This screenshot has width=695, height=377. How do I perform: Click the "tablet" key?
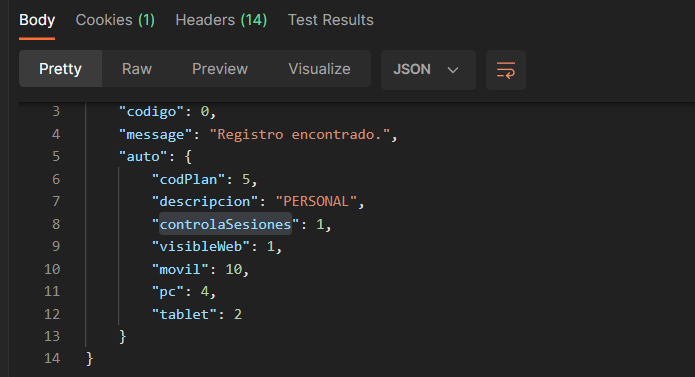tap(184, 314)
